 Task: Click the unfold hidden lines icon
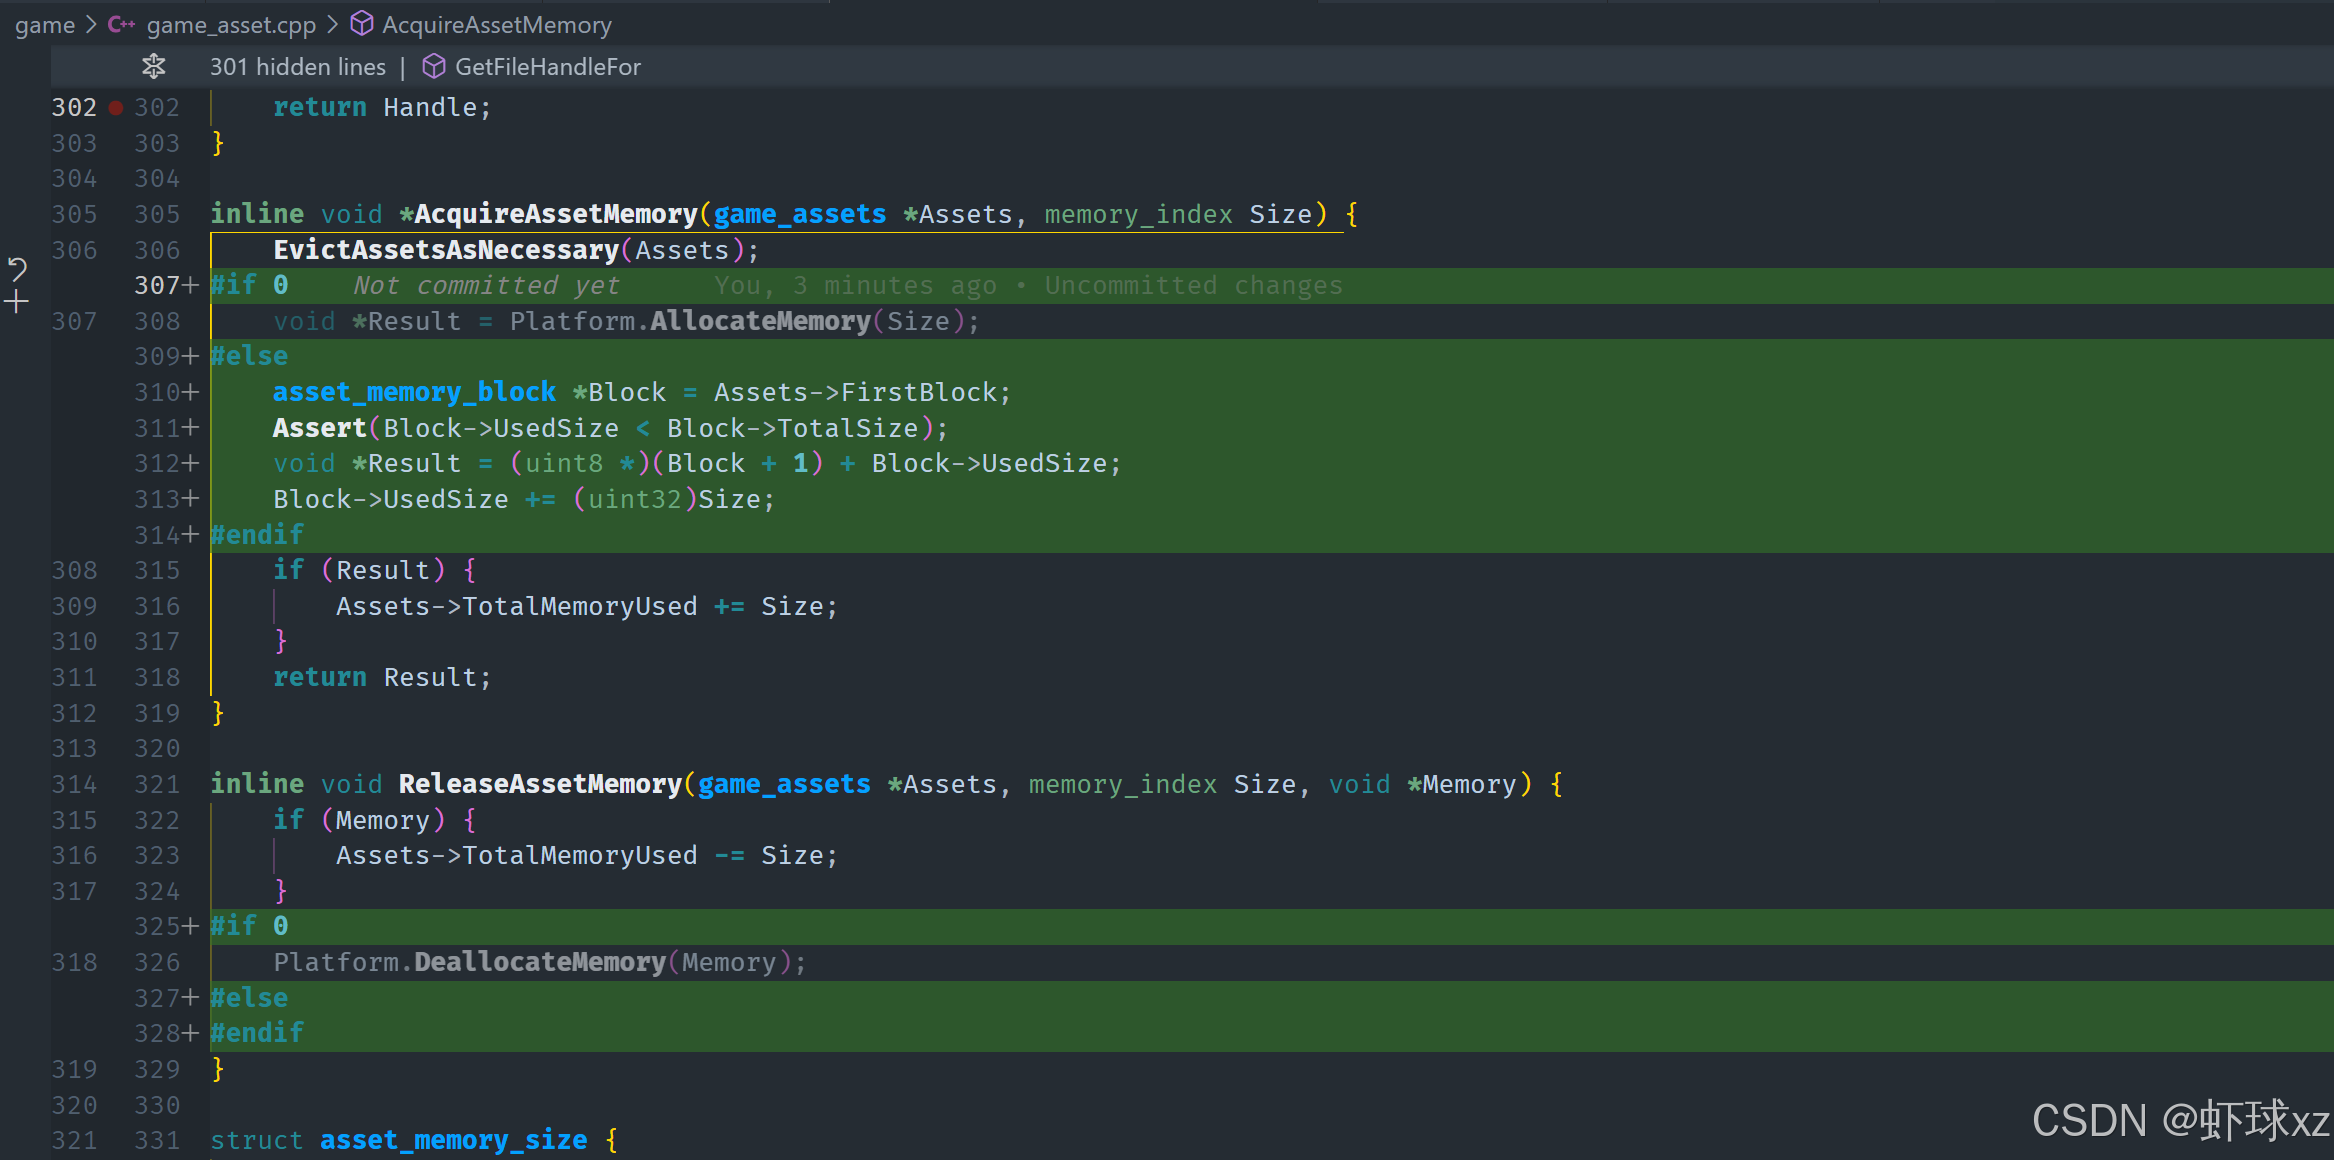(153, 67)
